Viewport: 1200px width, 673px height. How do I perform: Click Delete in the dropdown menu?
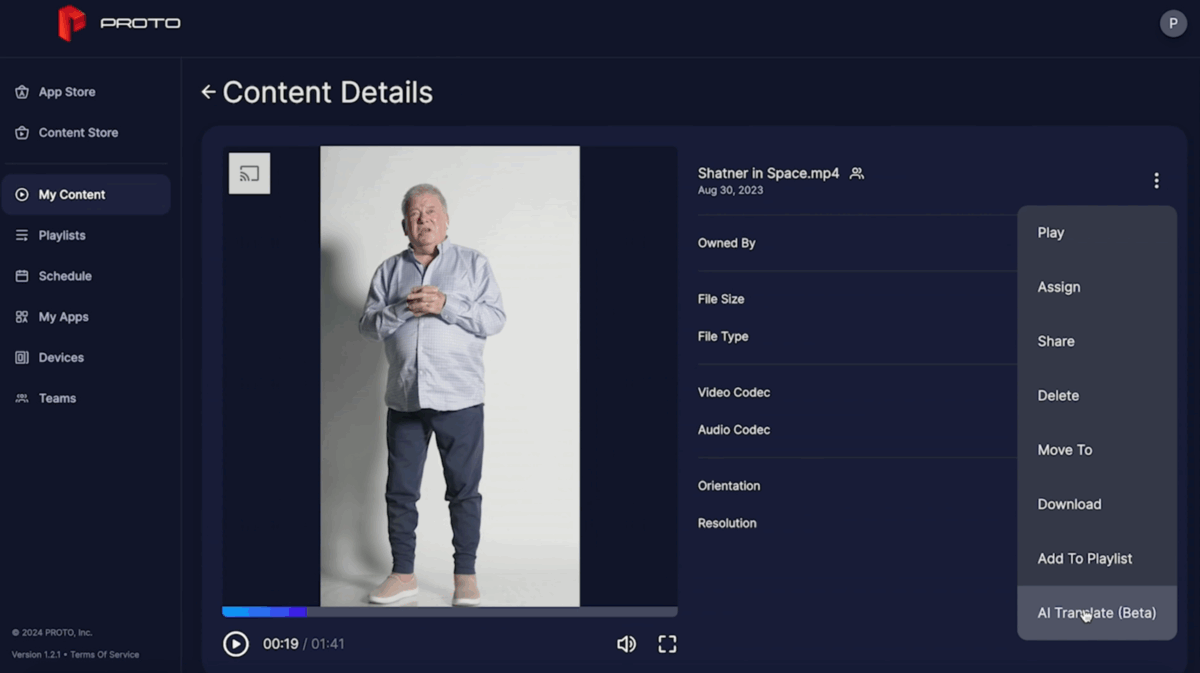click(x=1058, y=396)
